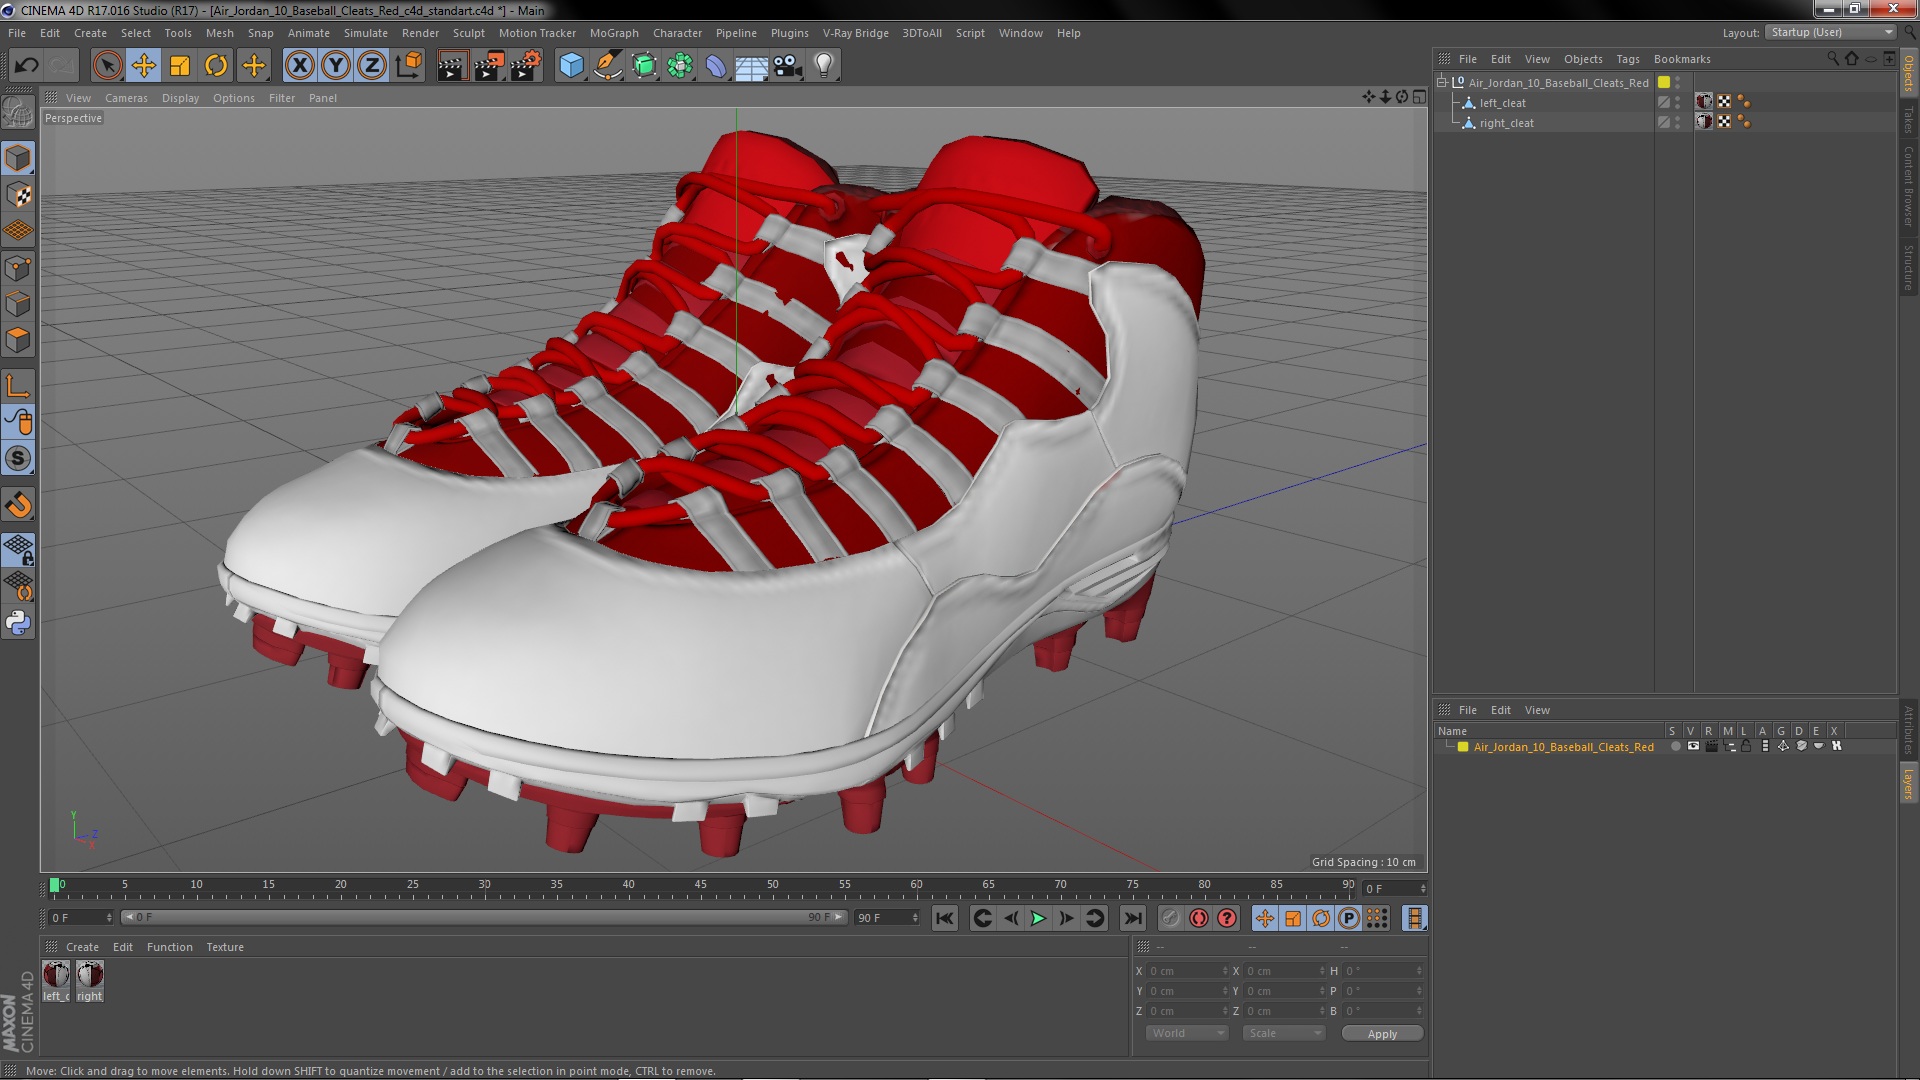Click left_cleat texture tag
Viewport: 1920px width, 1080px height.
(x=1704, y=102)
